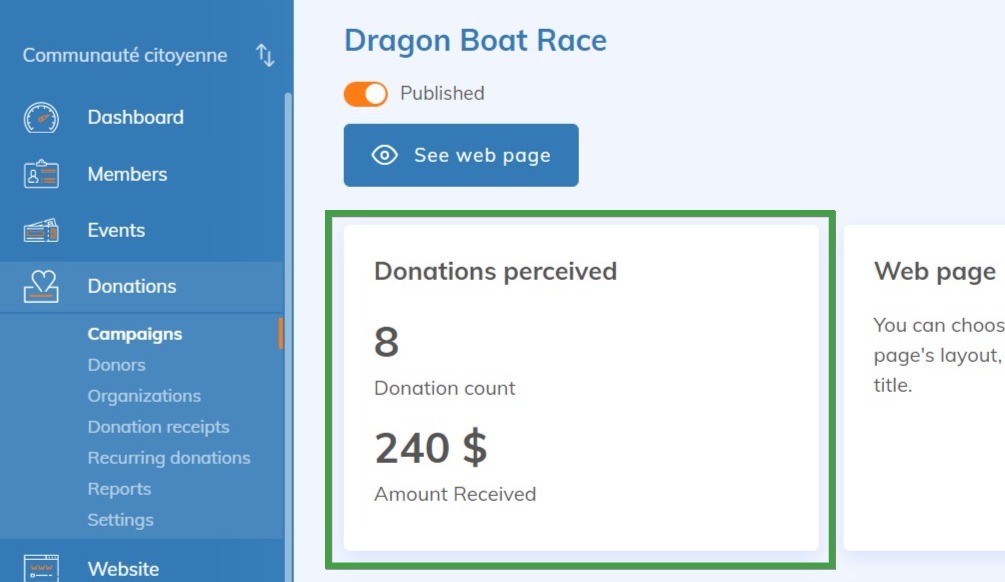1005x582 pixels.
Task: Open the donation Reports page
Action: pyautogui.click(x=119, y=489)
